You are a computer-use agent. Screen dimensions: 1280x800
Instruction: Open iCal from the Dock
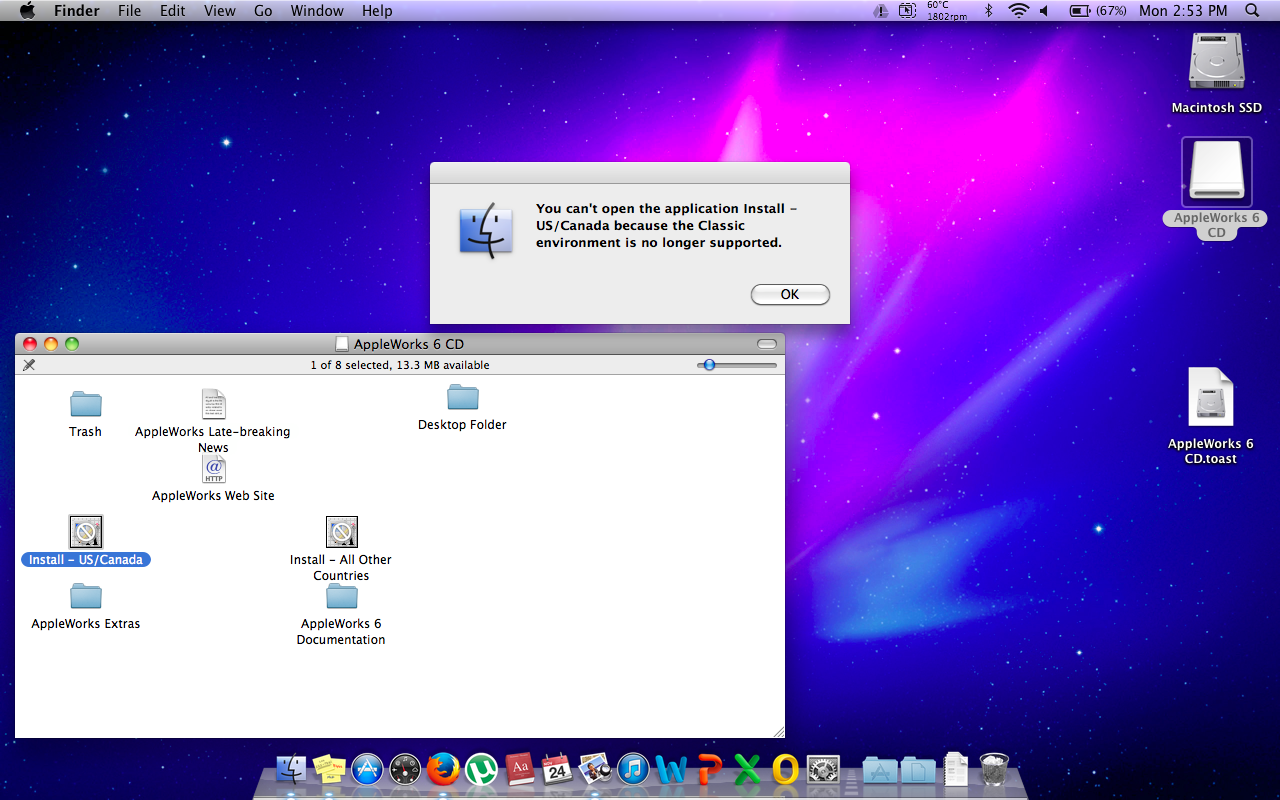click(x=557, y=769)
